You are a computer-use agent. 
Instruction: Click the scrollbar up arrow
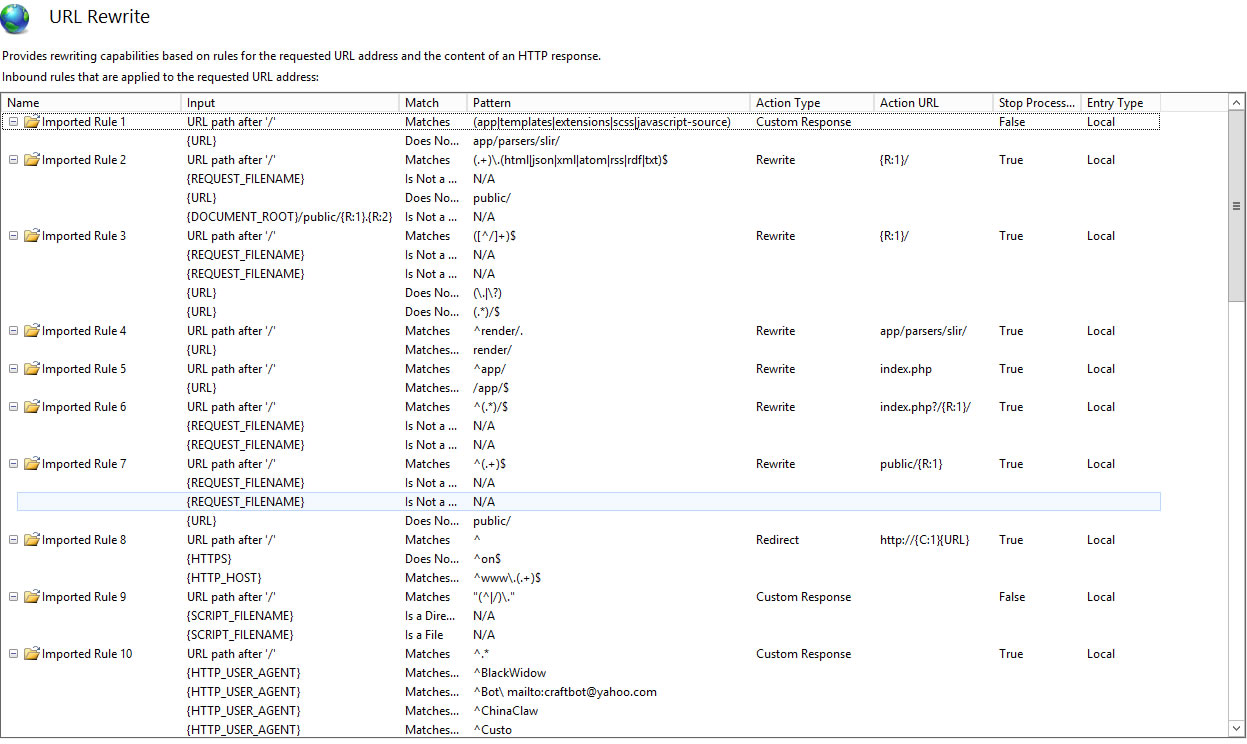(x=1236, y=103)
